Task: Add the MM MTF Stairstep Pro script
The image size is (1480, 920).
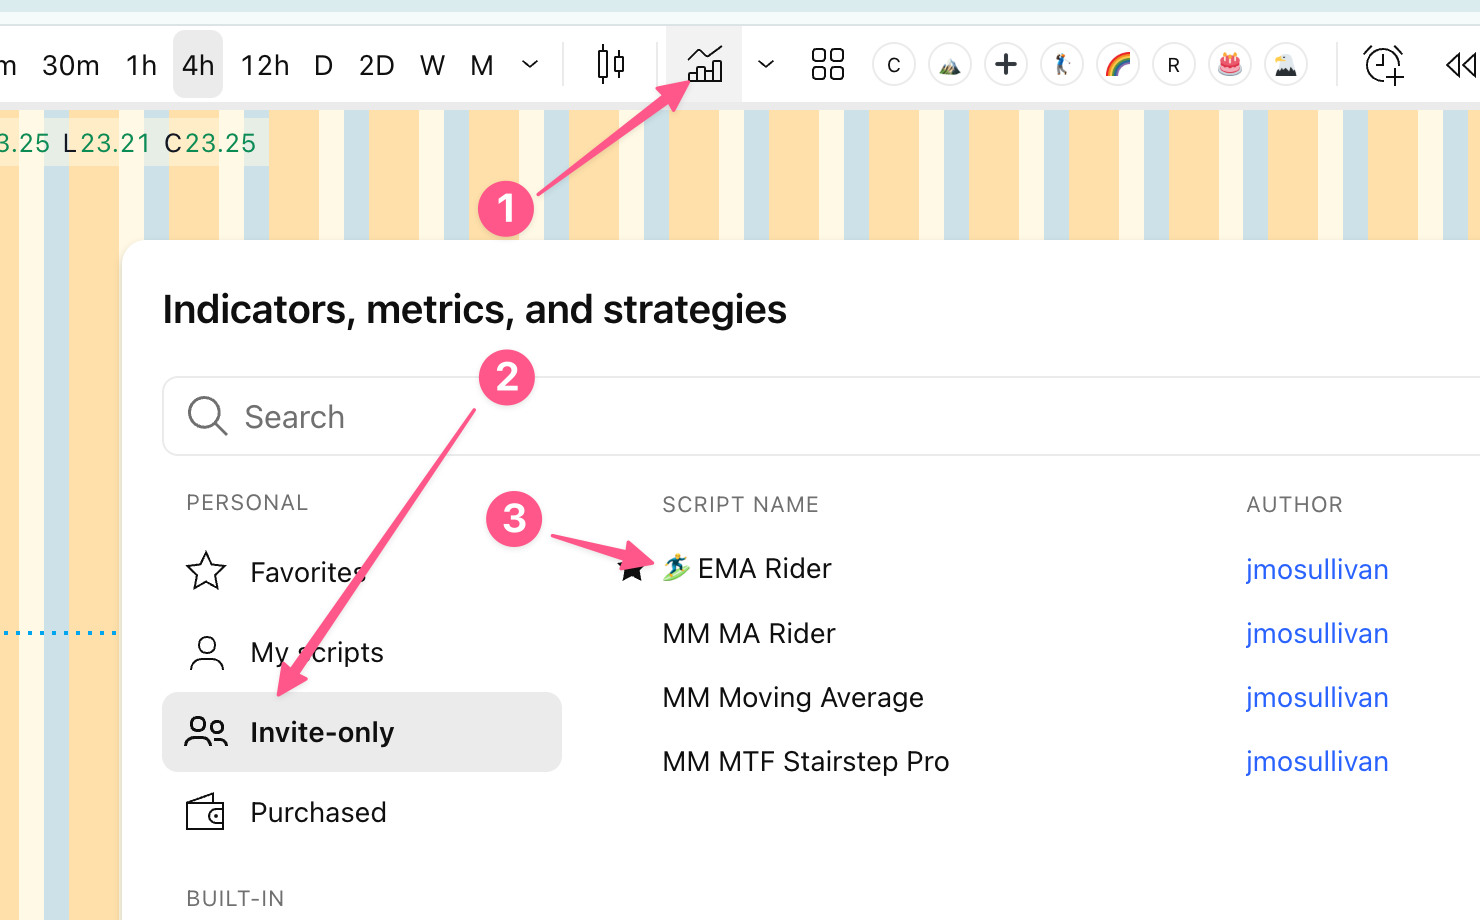Action: (x=805, y=761)
